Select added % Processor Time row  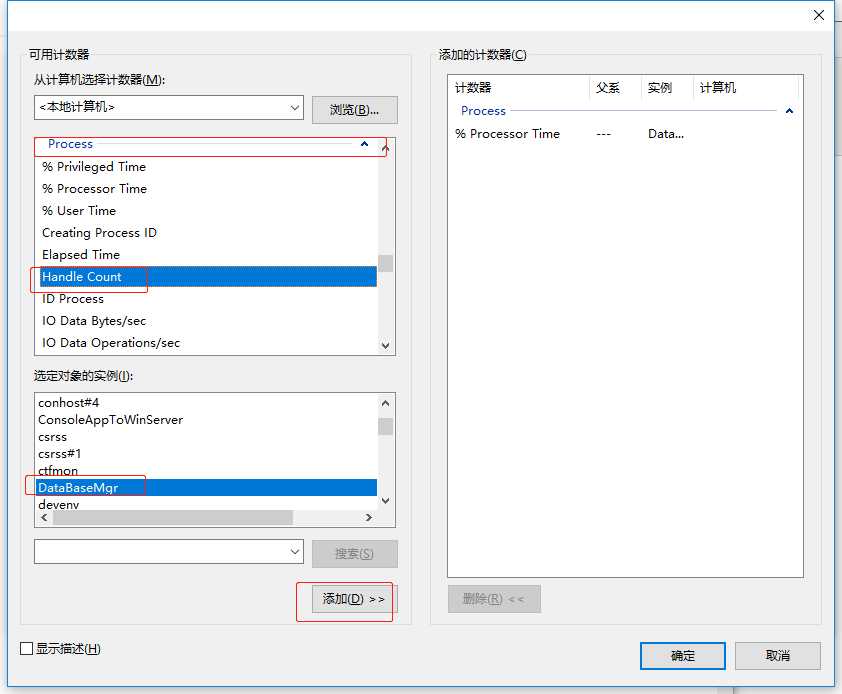click(x=623, y=134)
